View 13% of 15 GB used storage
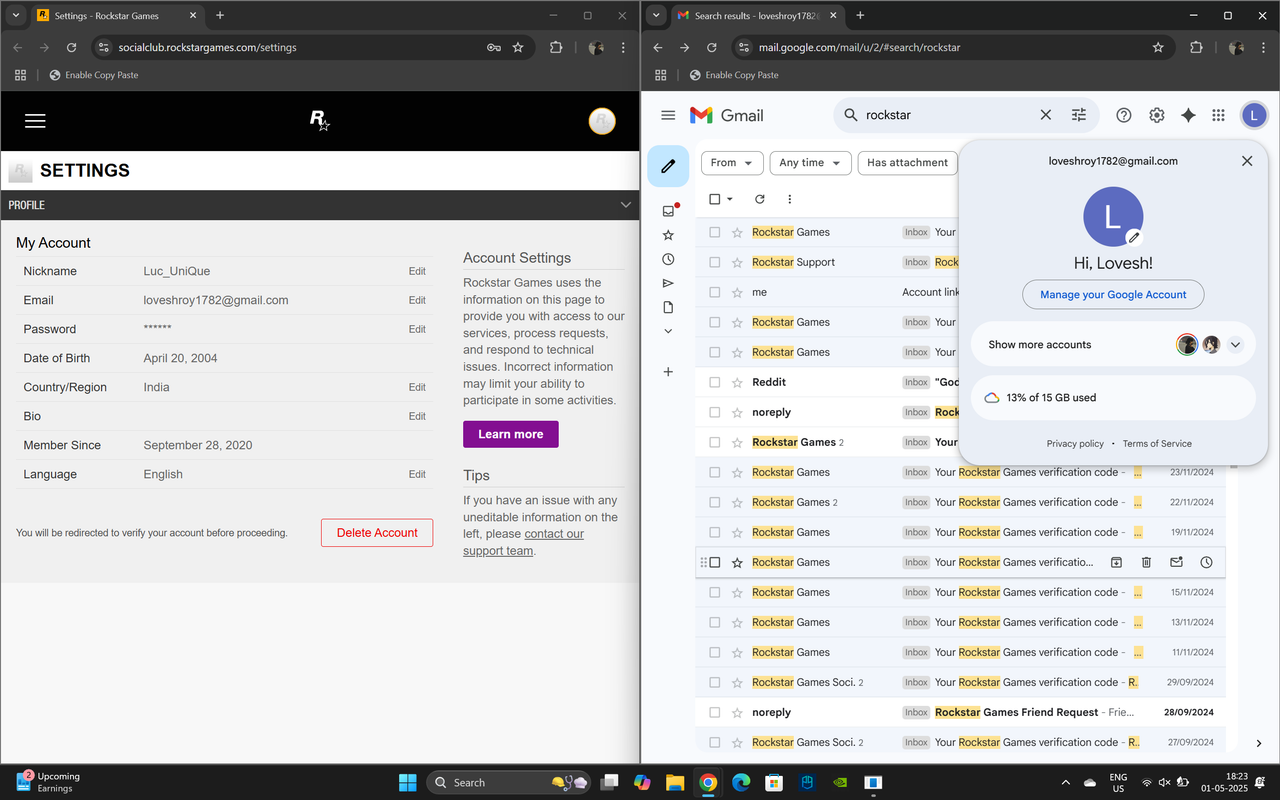Viewport: 1280px width, 800px height. (x=1113, y=398)
